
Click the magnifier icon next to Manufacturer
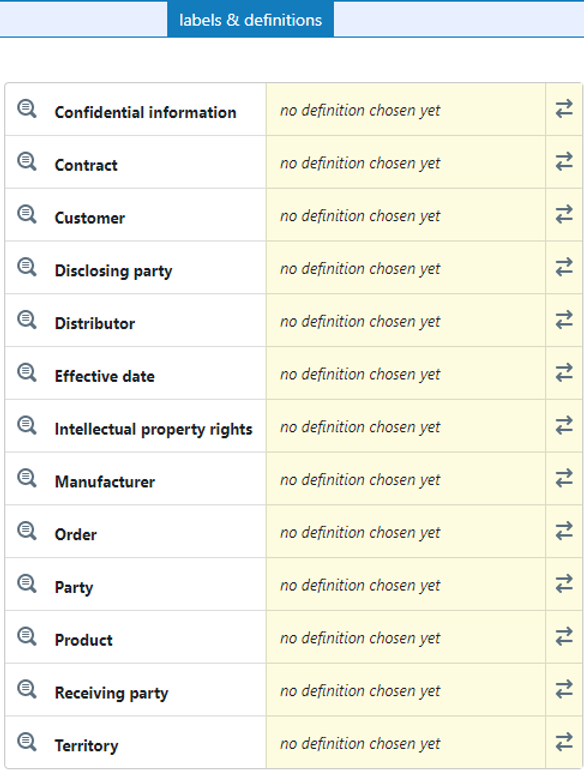[x=27, y=478]
